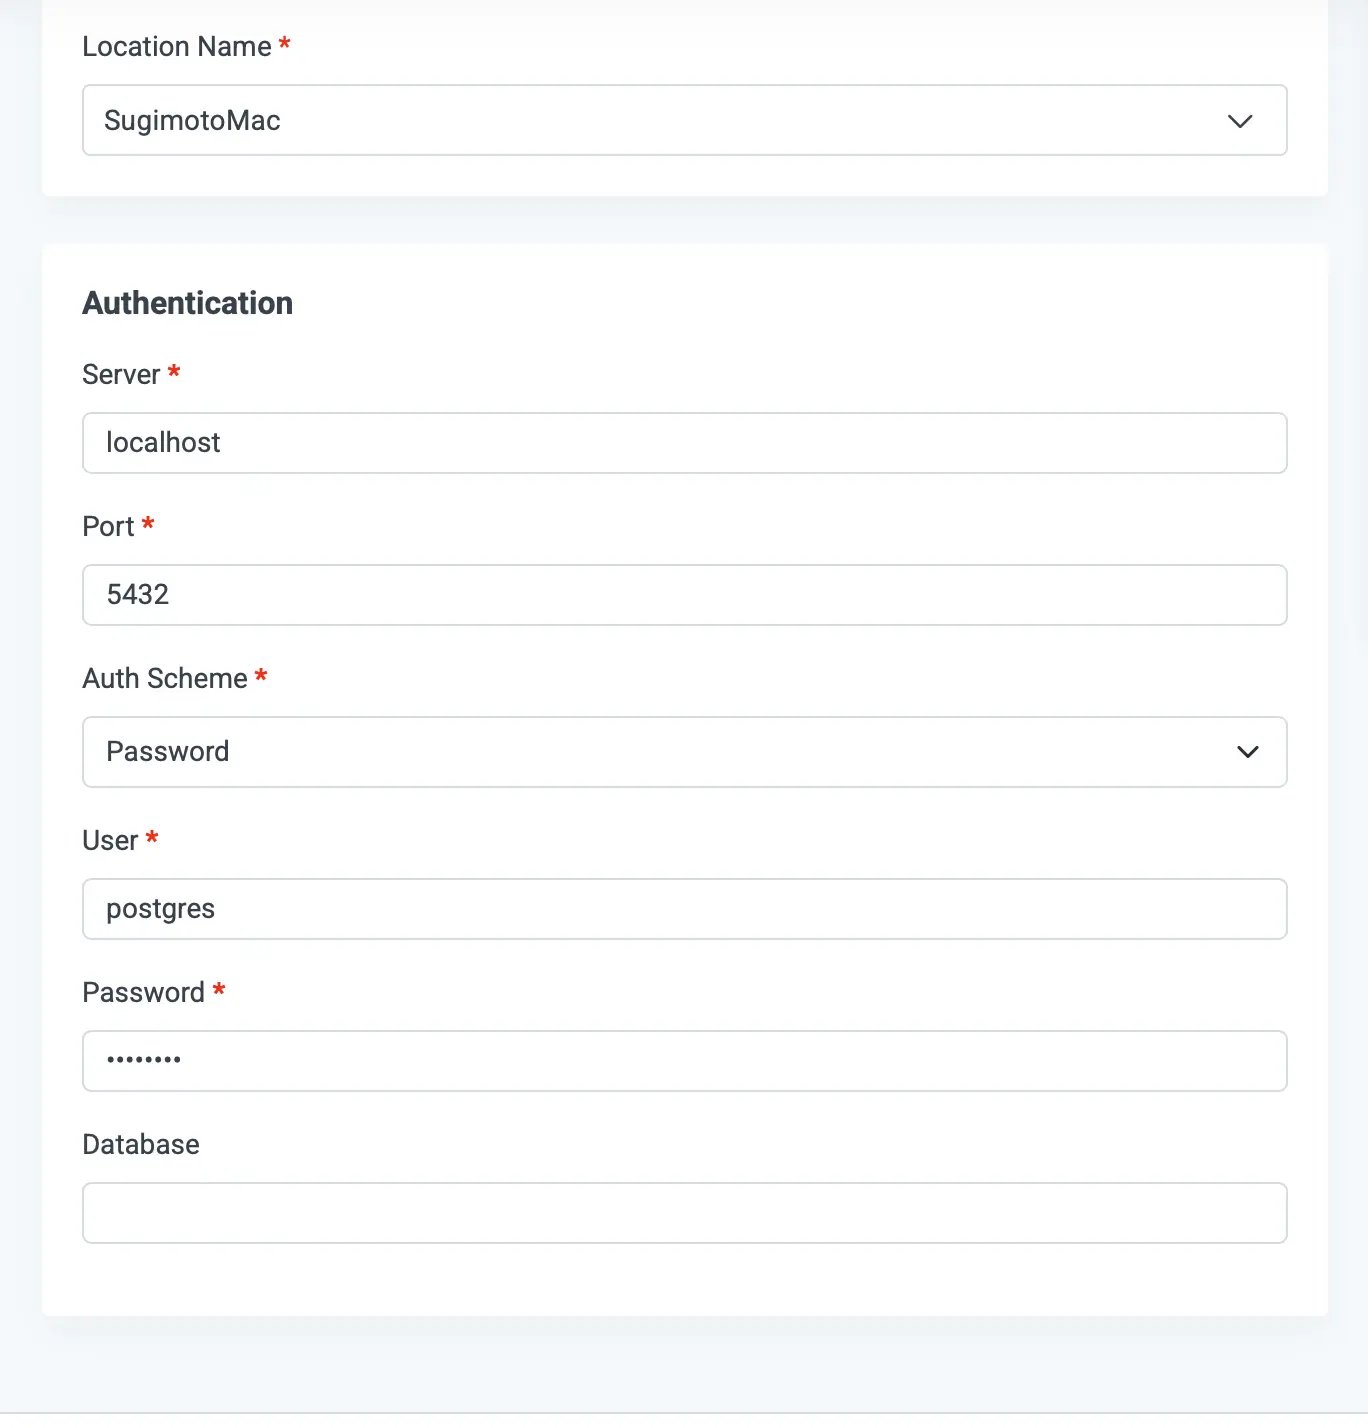Select the User field containing postgres
The image size is (1368, 1428).
point(684,909)
